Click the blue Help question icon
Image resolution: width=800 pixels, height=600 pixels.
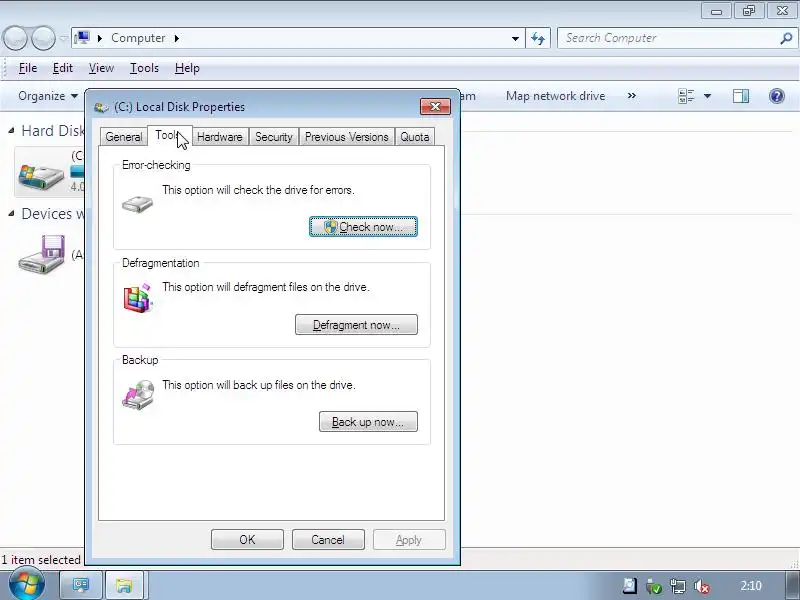[777, 96]
